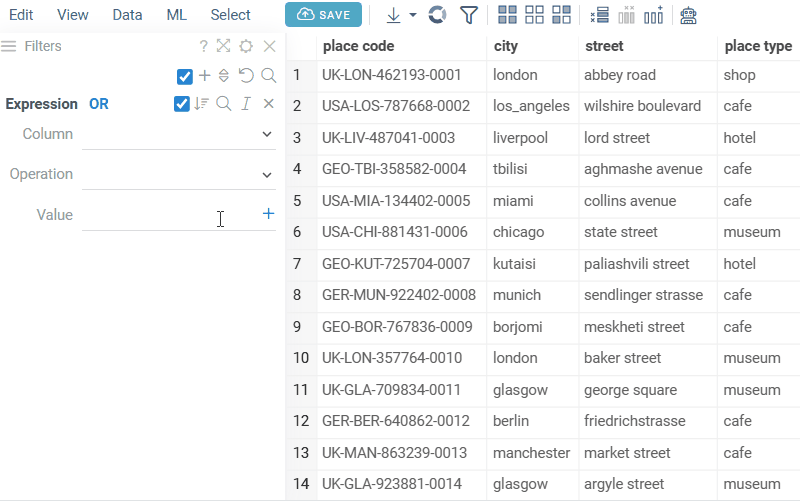Select the george square cell
Viewport: 800px width, 501px height.
coord(648,390)
